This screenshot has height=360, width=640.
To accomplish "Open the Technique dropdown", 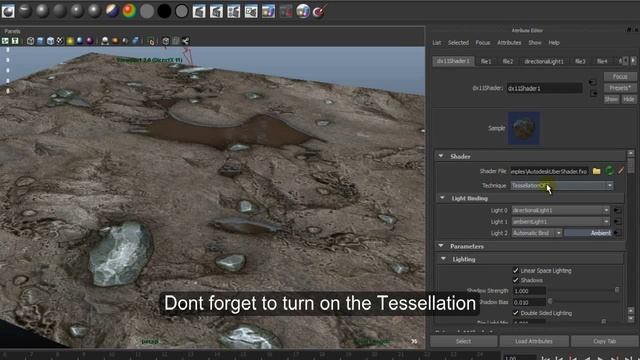I will (562, 185).
